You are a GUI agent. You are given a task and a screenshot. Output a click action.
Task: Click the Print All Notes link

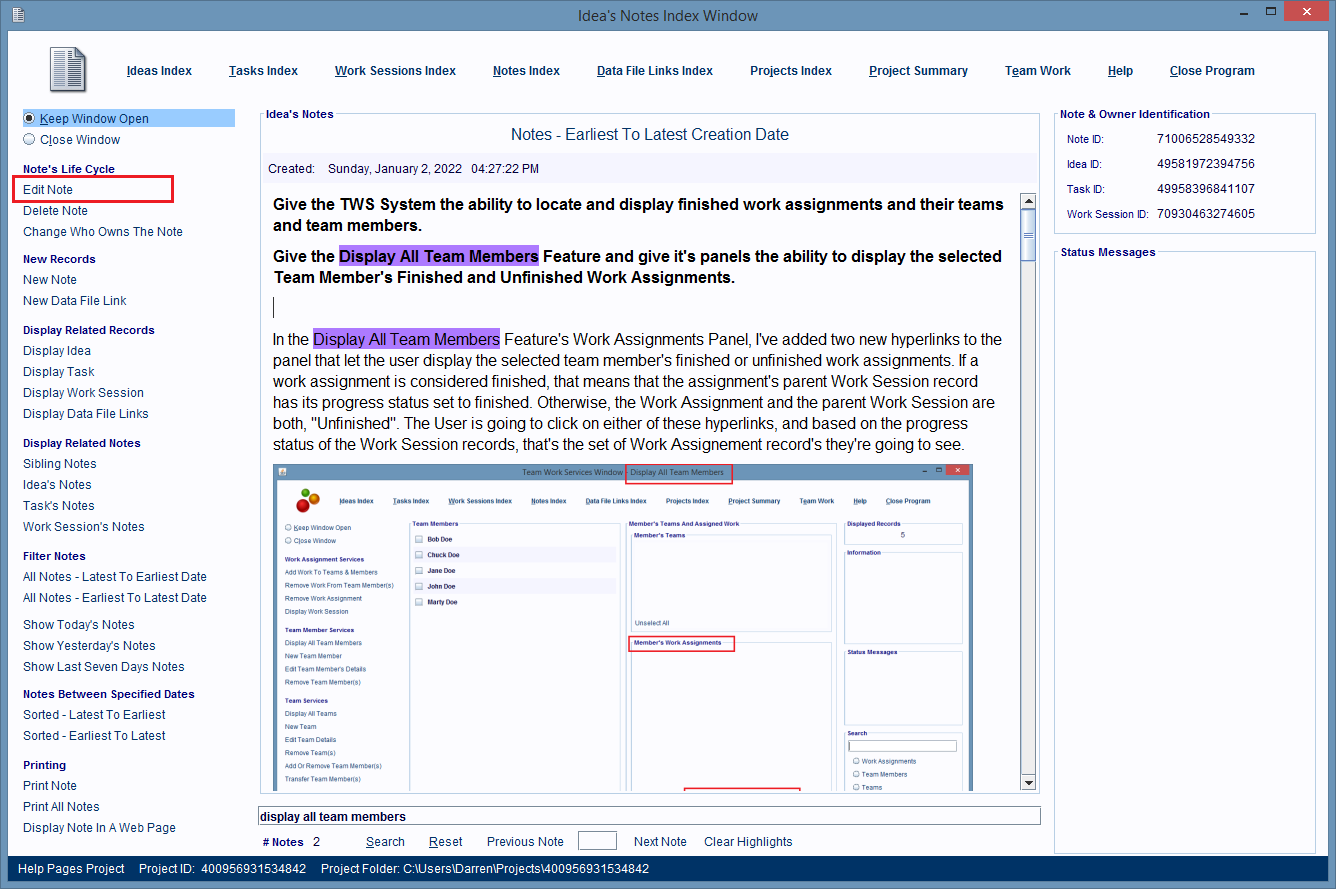[61, 807]
